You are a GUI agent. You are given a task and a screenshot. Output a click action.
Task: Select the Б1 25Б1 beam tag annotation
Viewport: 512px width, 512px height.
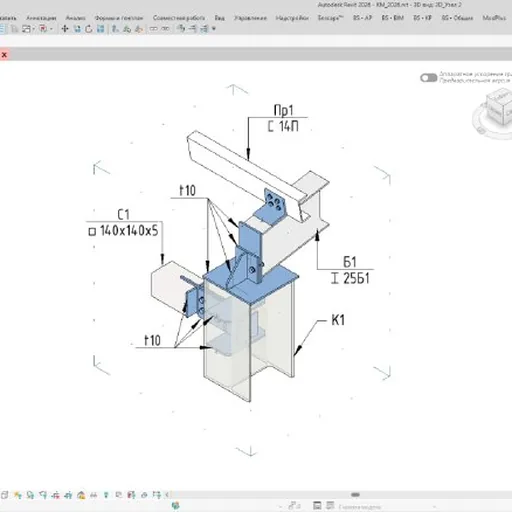pyautogui.click(x=350, y=270)
